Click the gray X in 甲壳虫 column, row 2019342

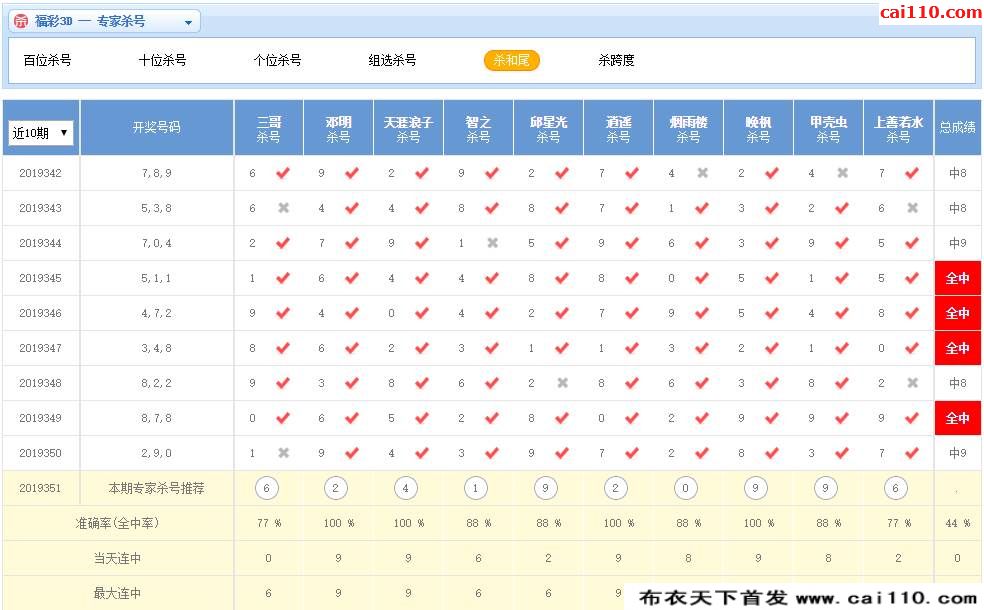pyautogui.click(x=843, y=173)
